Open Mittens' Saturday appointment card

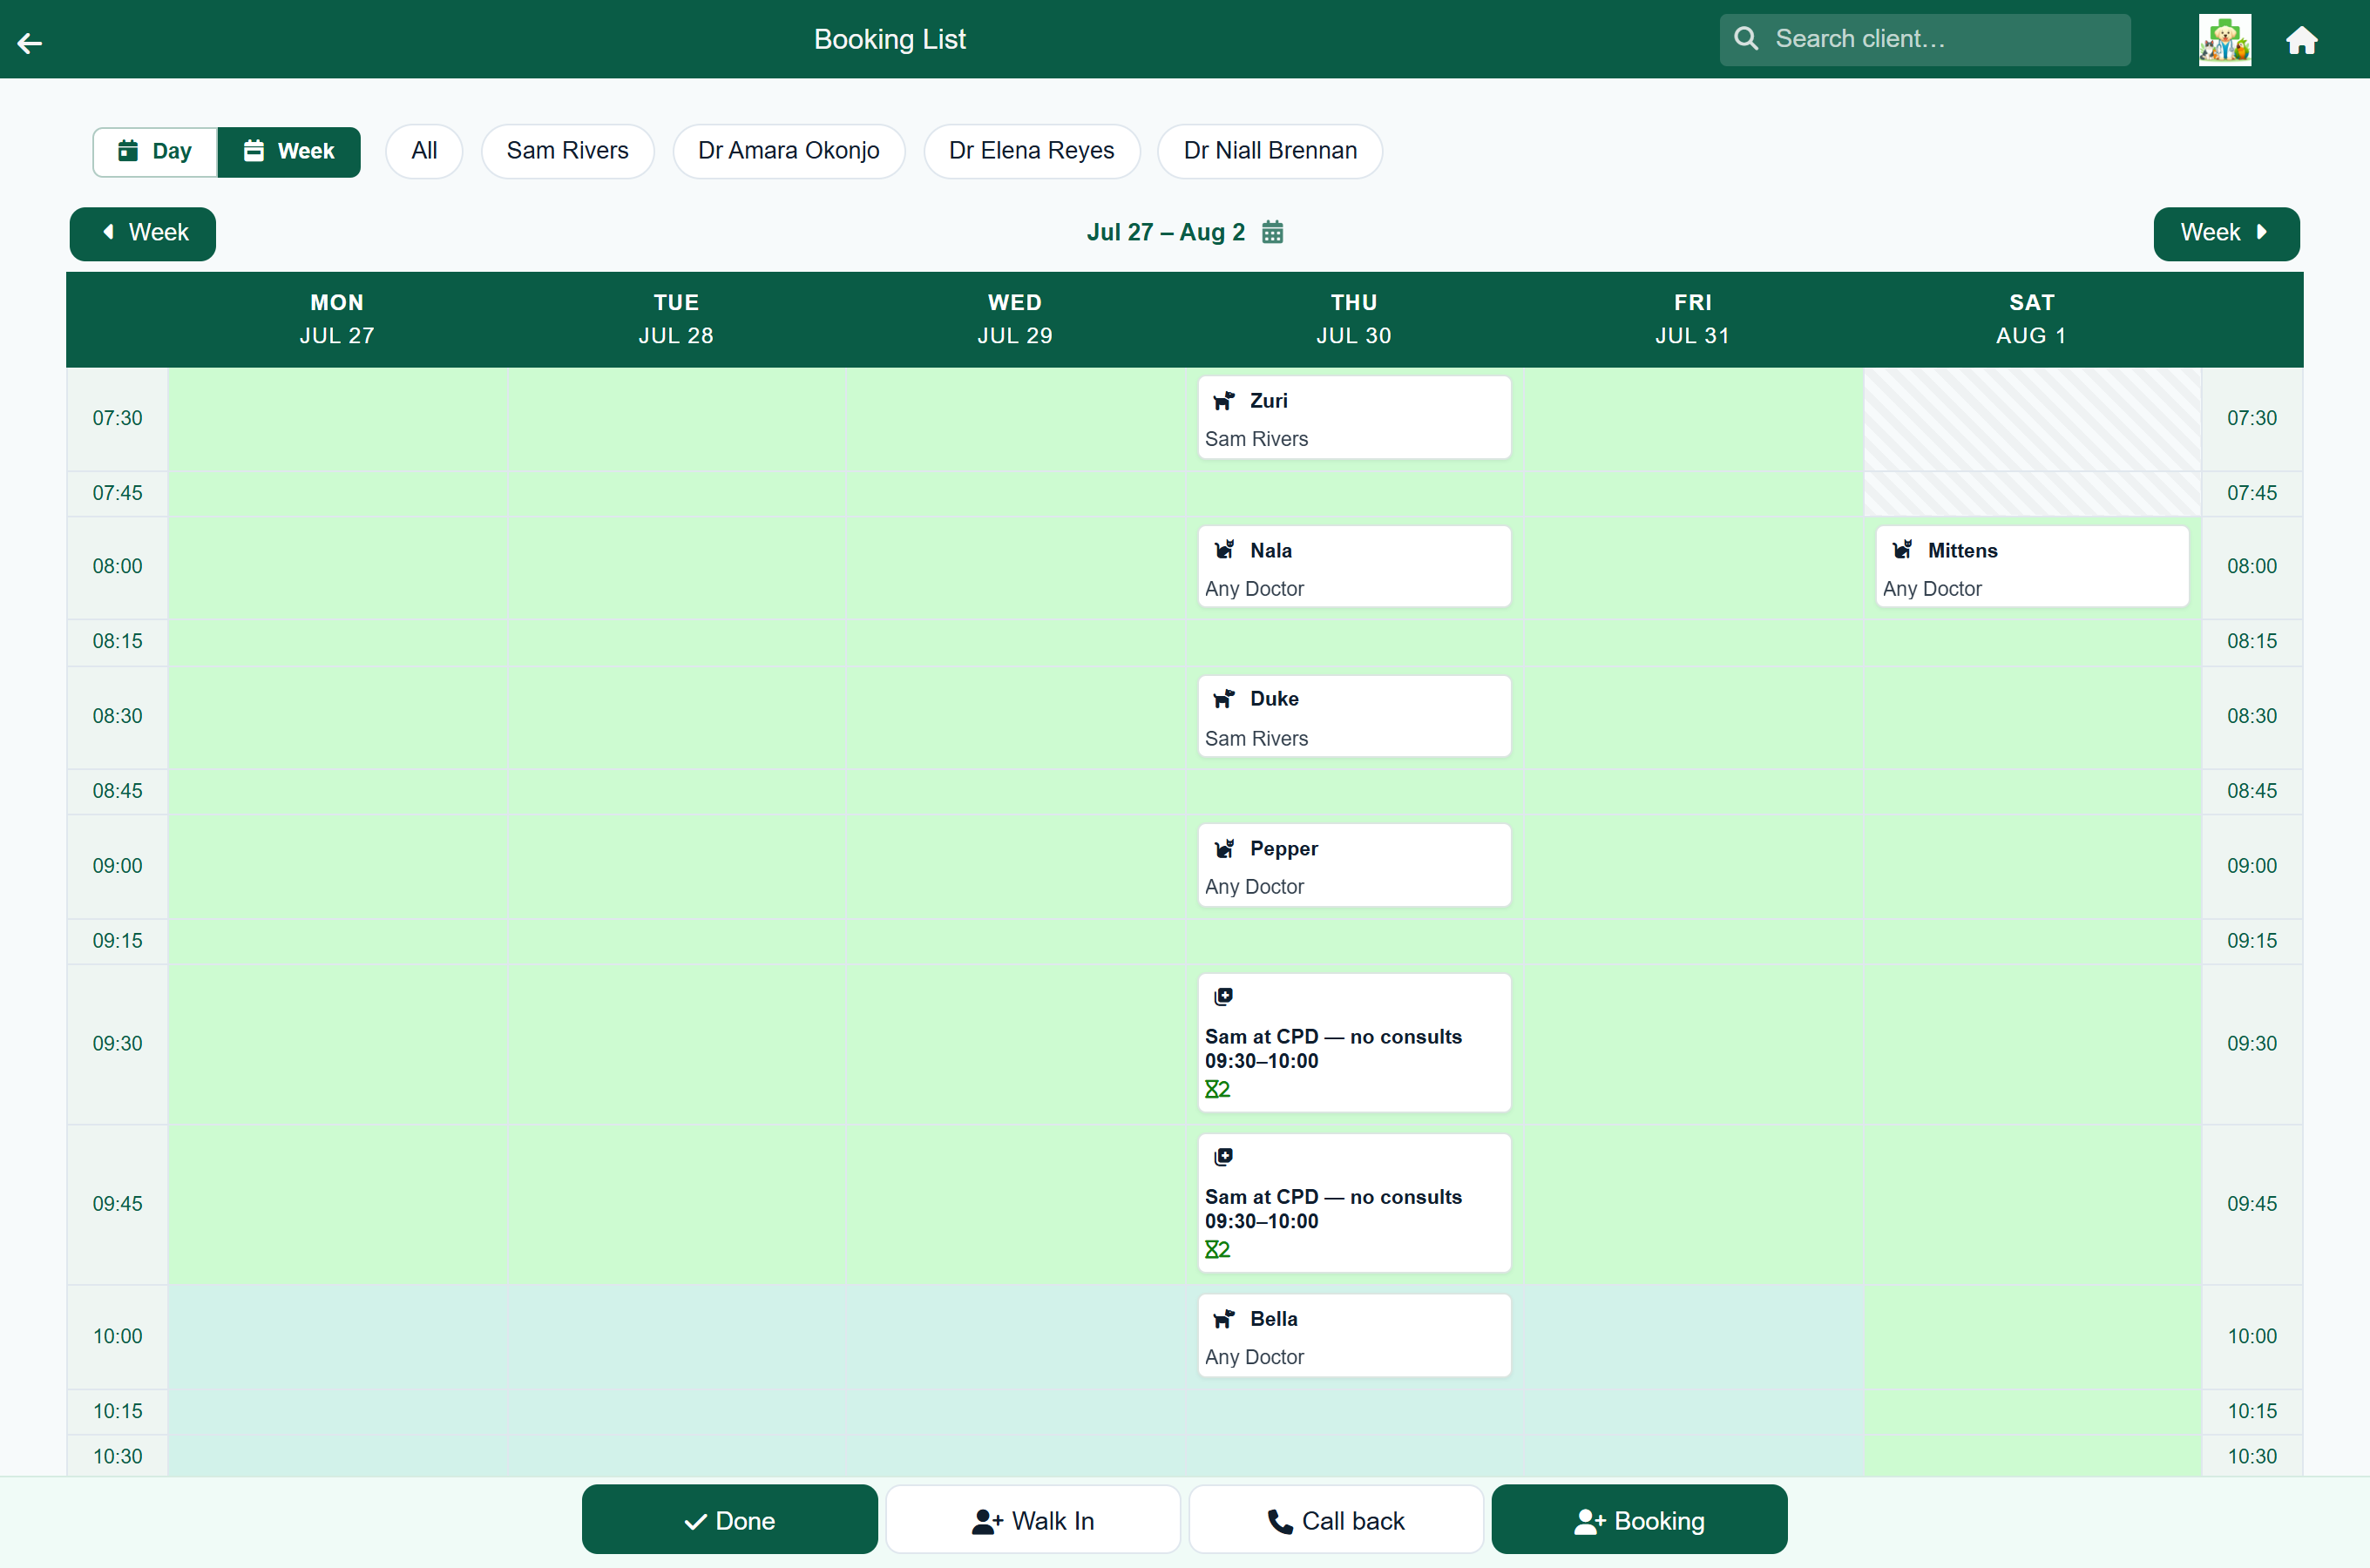click(x=2031, y=566)
